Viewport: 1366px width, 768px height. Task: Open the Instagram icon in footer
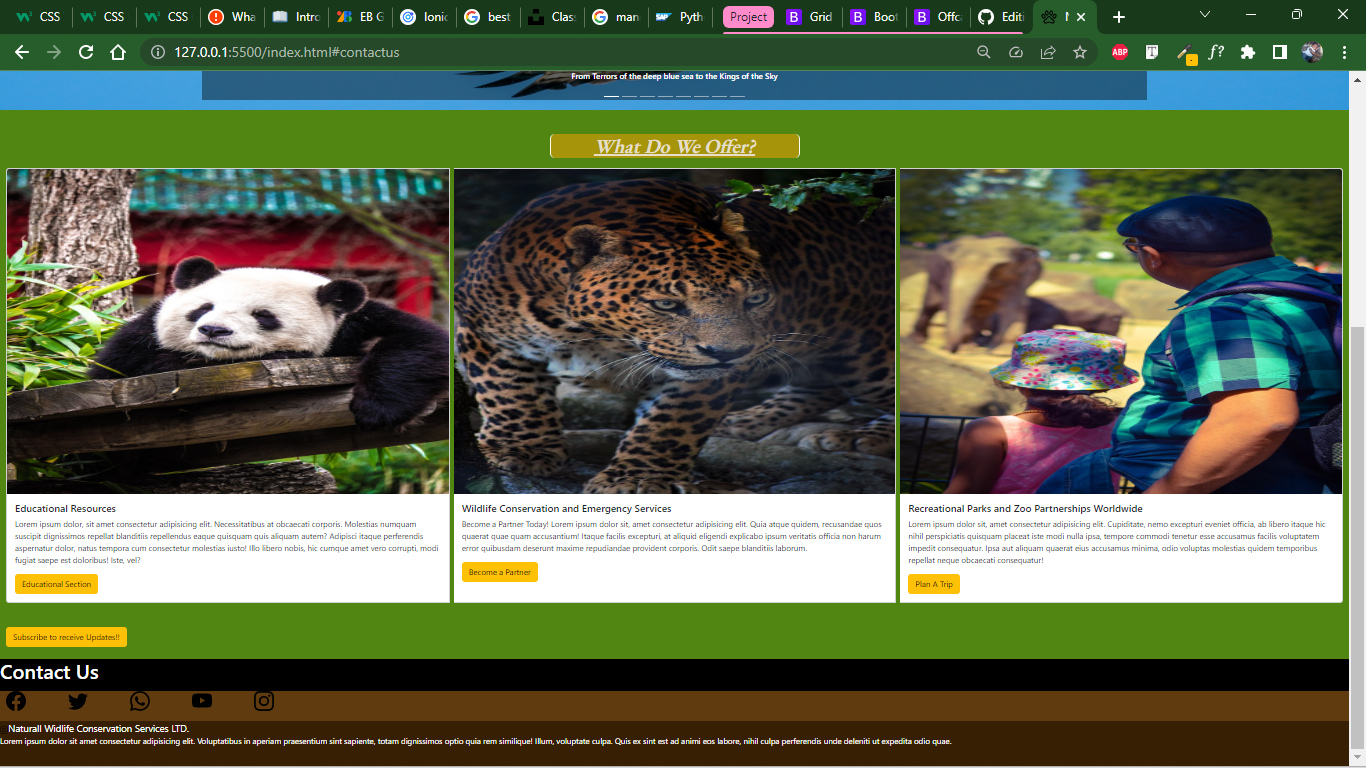coord(264,701)
